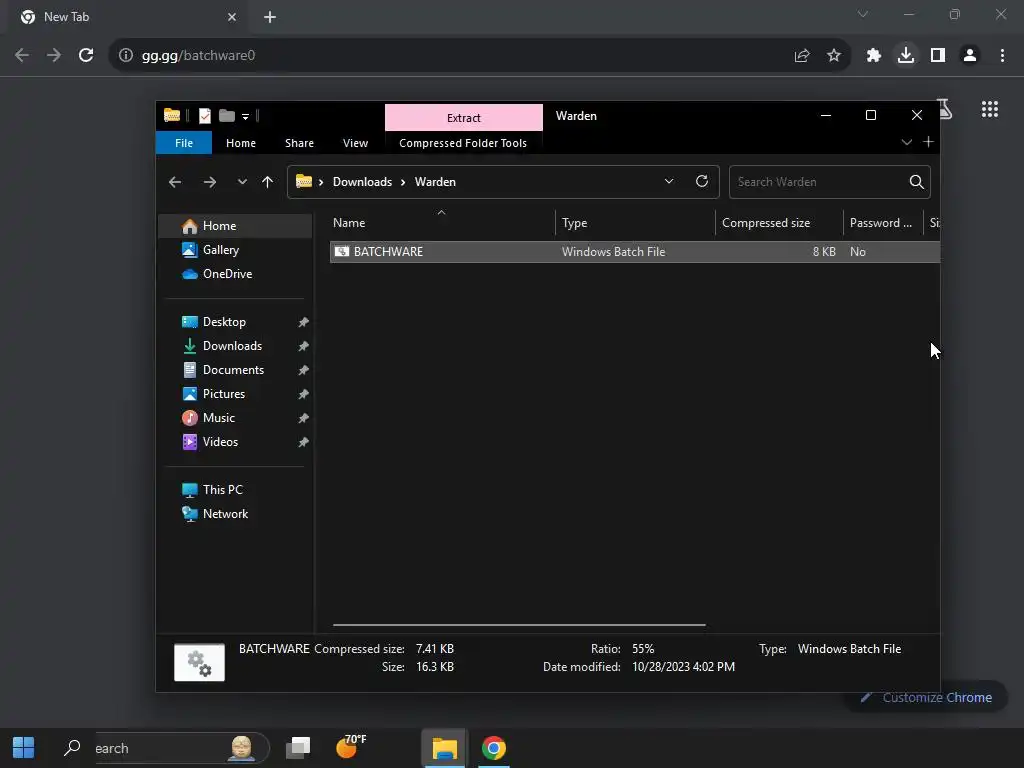The height and width of the screenshot is (768, 1024).
Task: Click the Windows Batch File type cell
Action: point(613,252)
